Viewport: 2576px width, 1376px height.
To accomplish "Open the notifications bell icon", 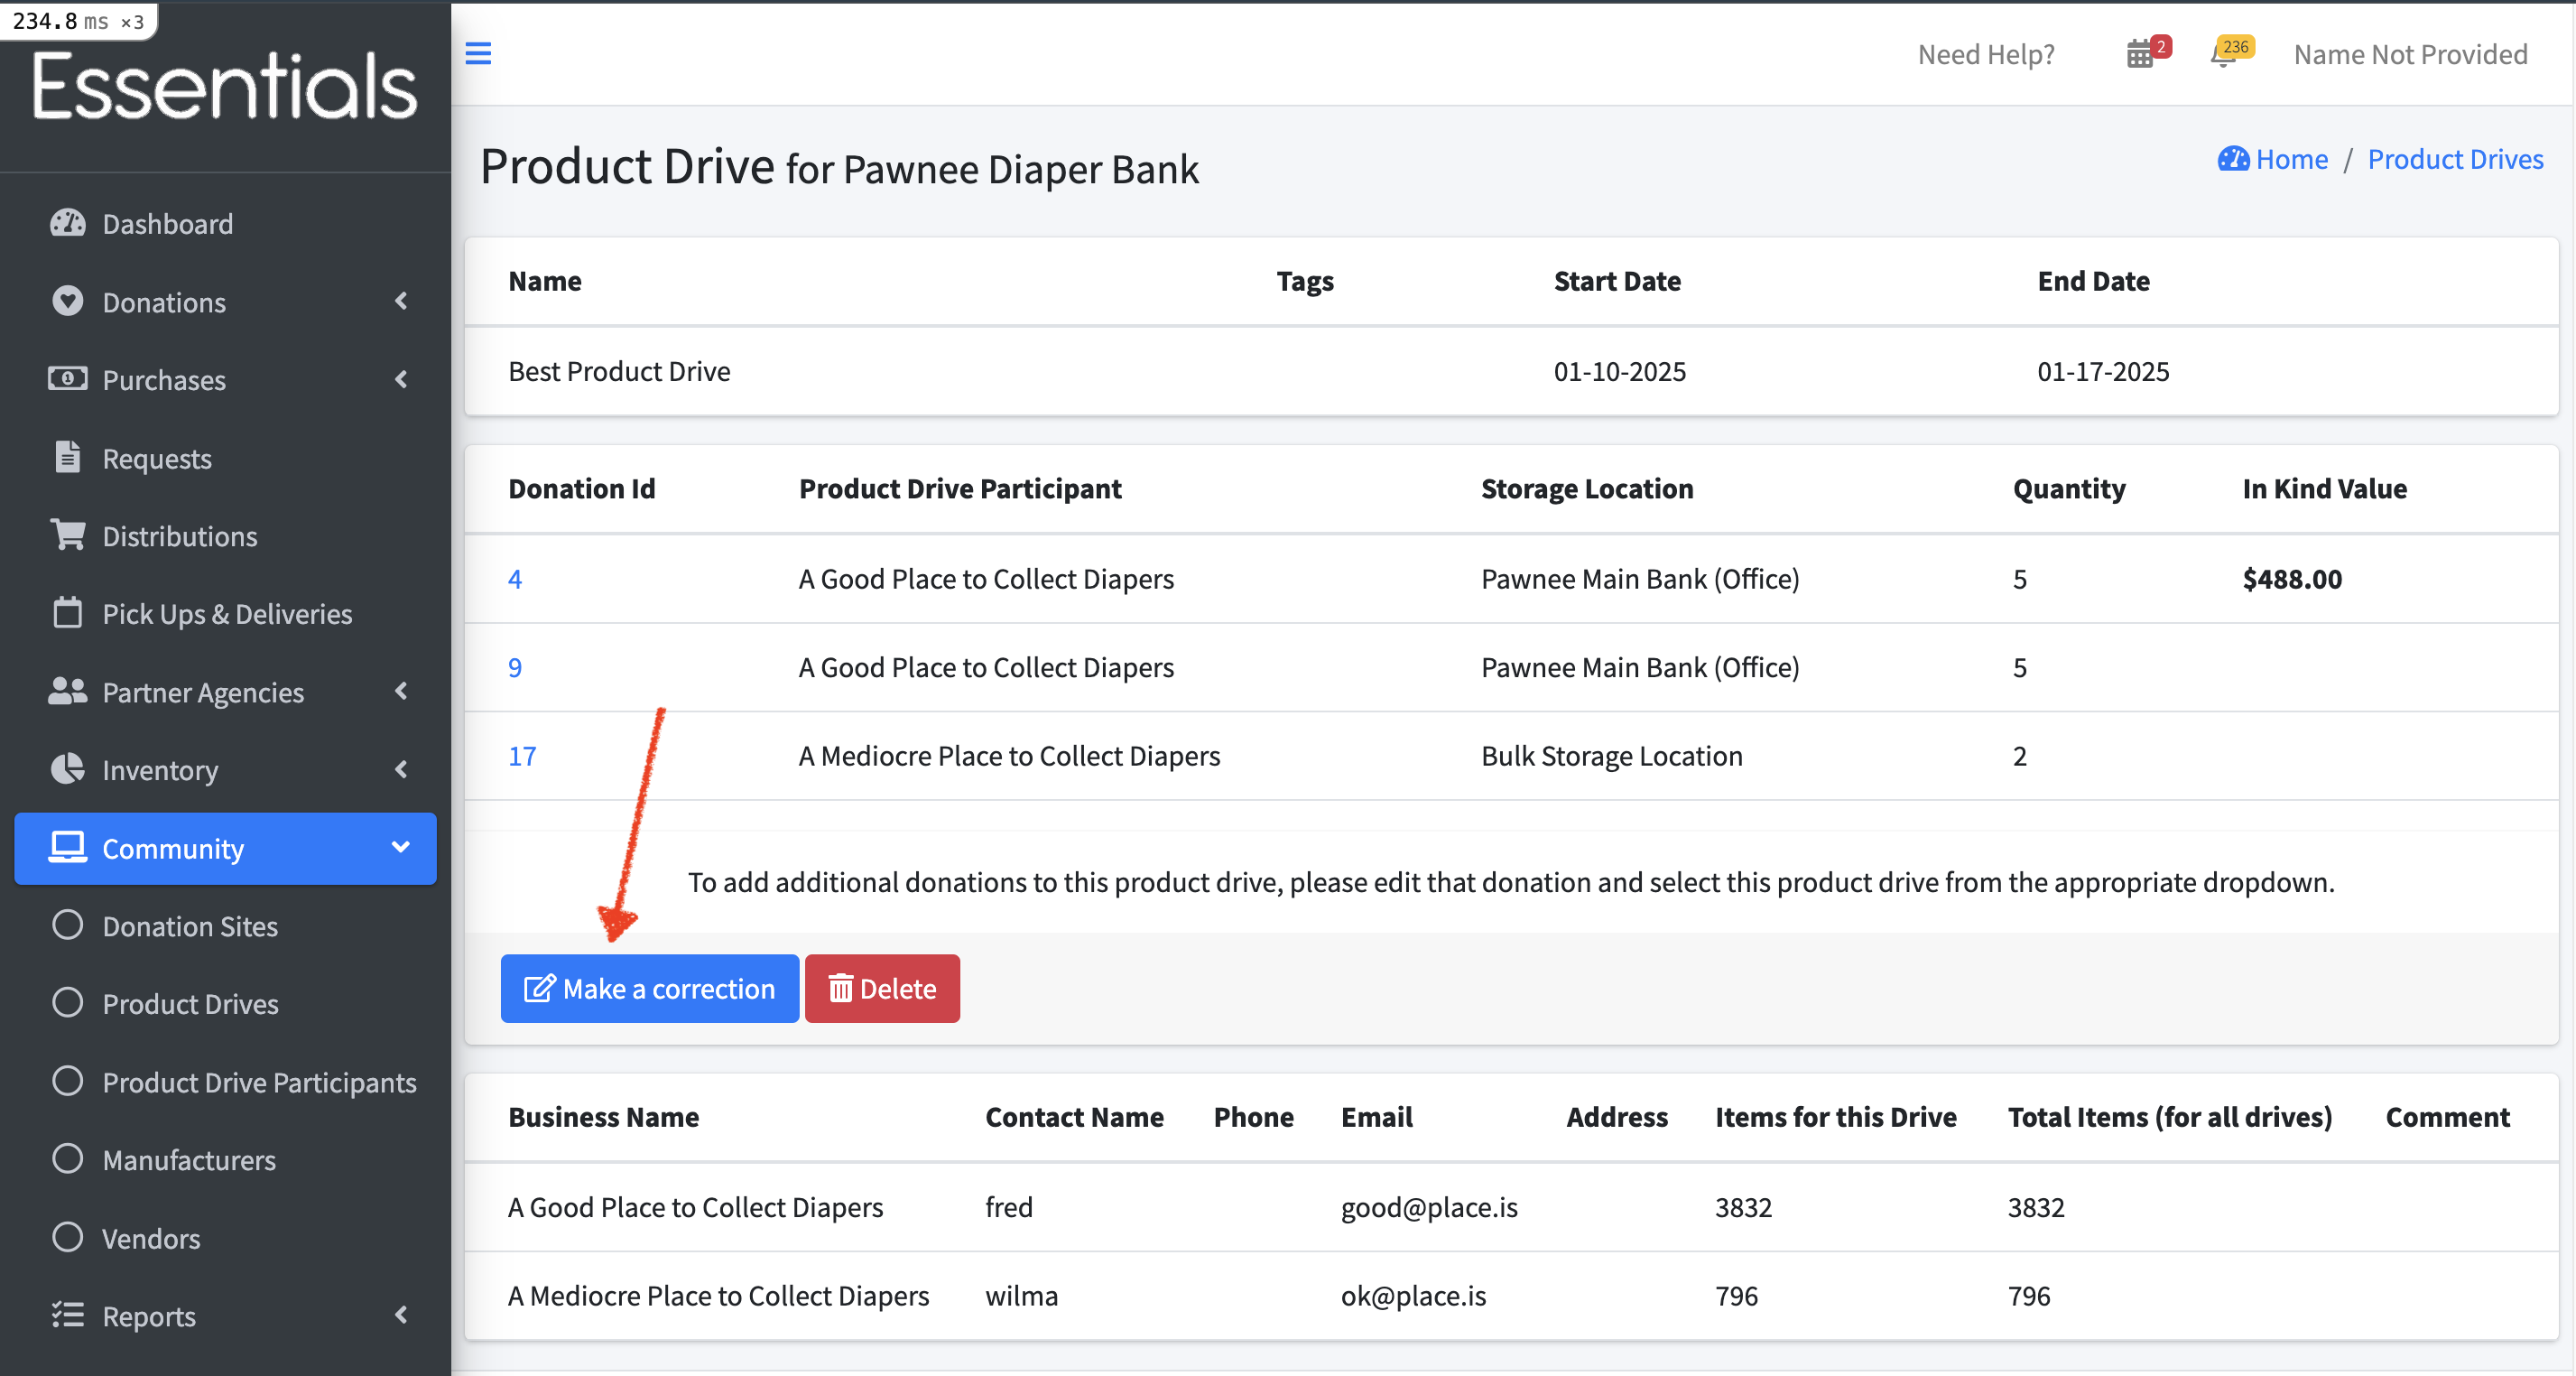I will coord(2223,54).
